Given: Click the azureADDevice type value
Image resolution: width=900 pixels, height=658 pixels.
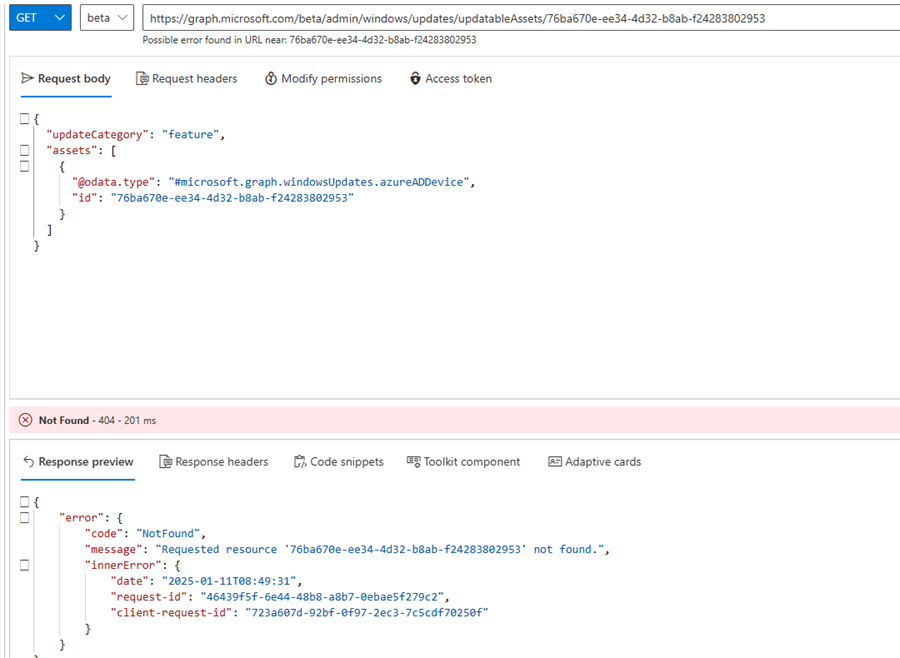Looking at the screenshot, I should pyautogui.click(x=319, y=182).
